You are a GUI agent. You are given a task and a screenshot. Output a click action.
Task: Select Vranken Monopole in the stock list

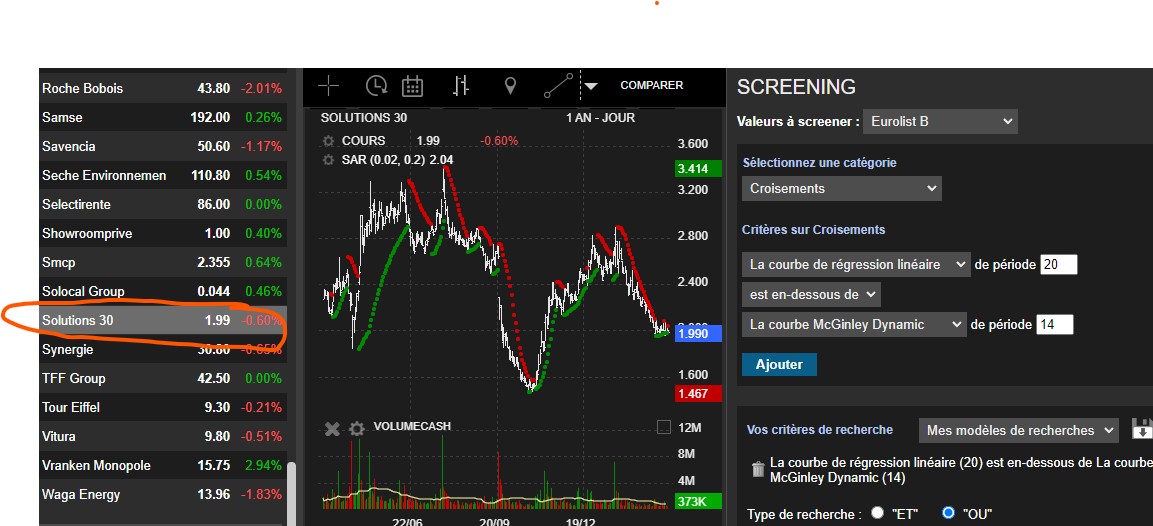(163, 466)
